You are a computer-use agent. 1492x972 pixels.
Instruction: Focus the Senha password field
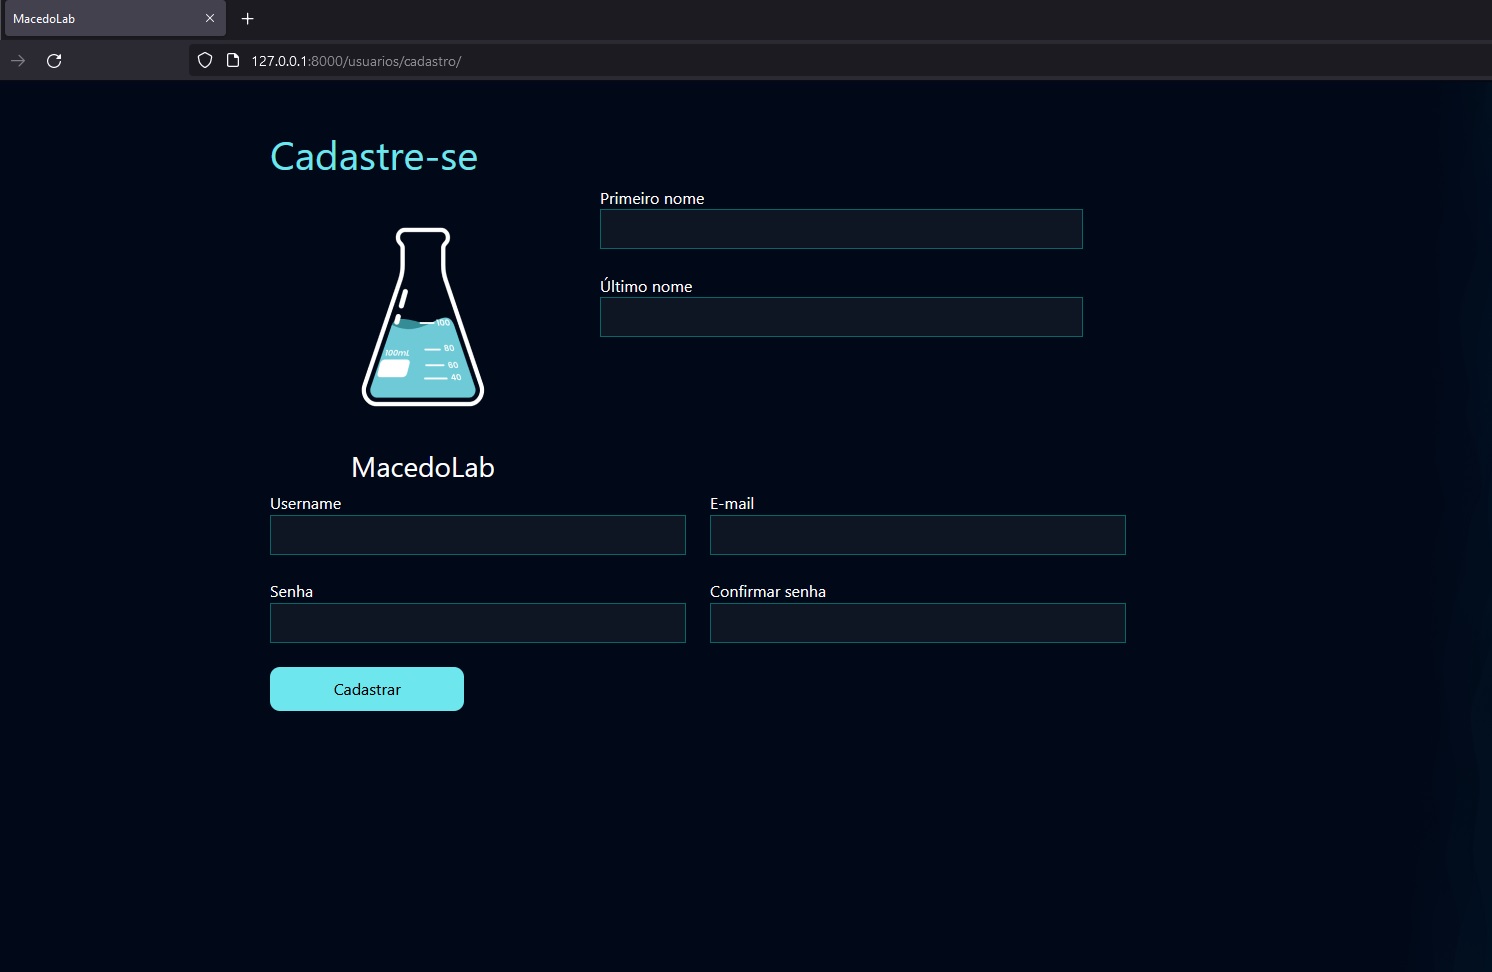coord(477,623)
